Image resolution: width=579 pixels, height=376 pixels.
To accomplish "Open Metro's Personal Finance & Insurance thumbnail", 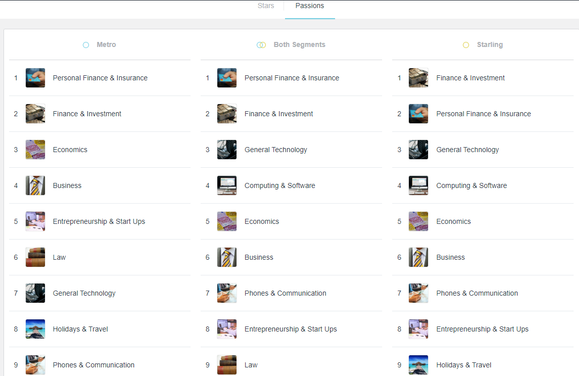I will tap(35, 78).
